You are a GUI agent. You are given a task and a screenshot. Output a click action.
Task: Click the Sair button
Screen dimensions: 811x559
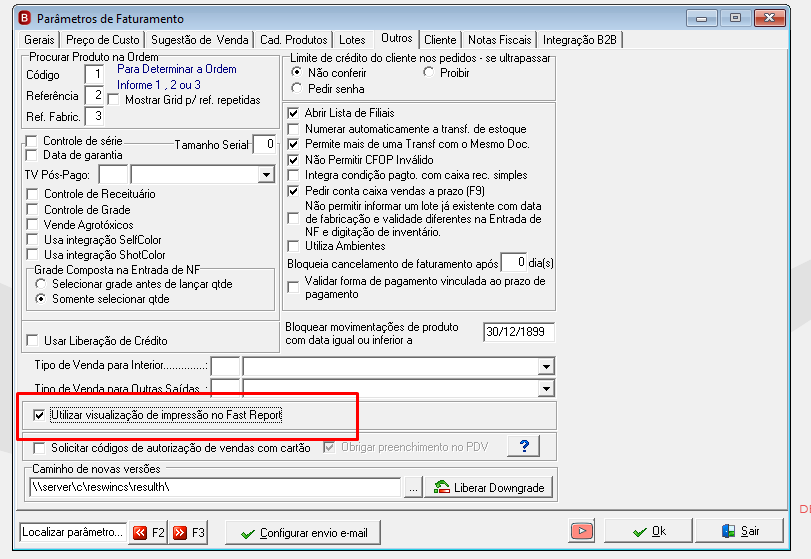coord(740,531)
